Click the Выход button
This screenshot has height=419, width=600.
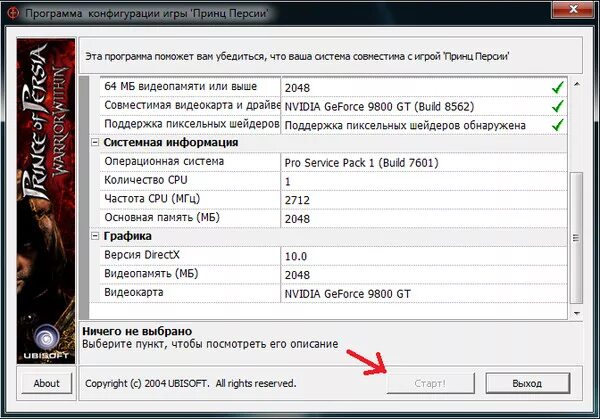point(527,383)
